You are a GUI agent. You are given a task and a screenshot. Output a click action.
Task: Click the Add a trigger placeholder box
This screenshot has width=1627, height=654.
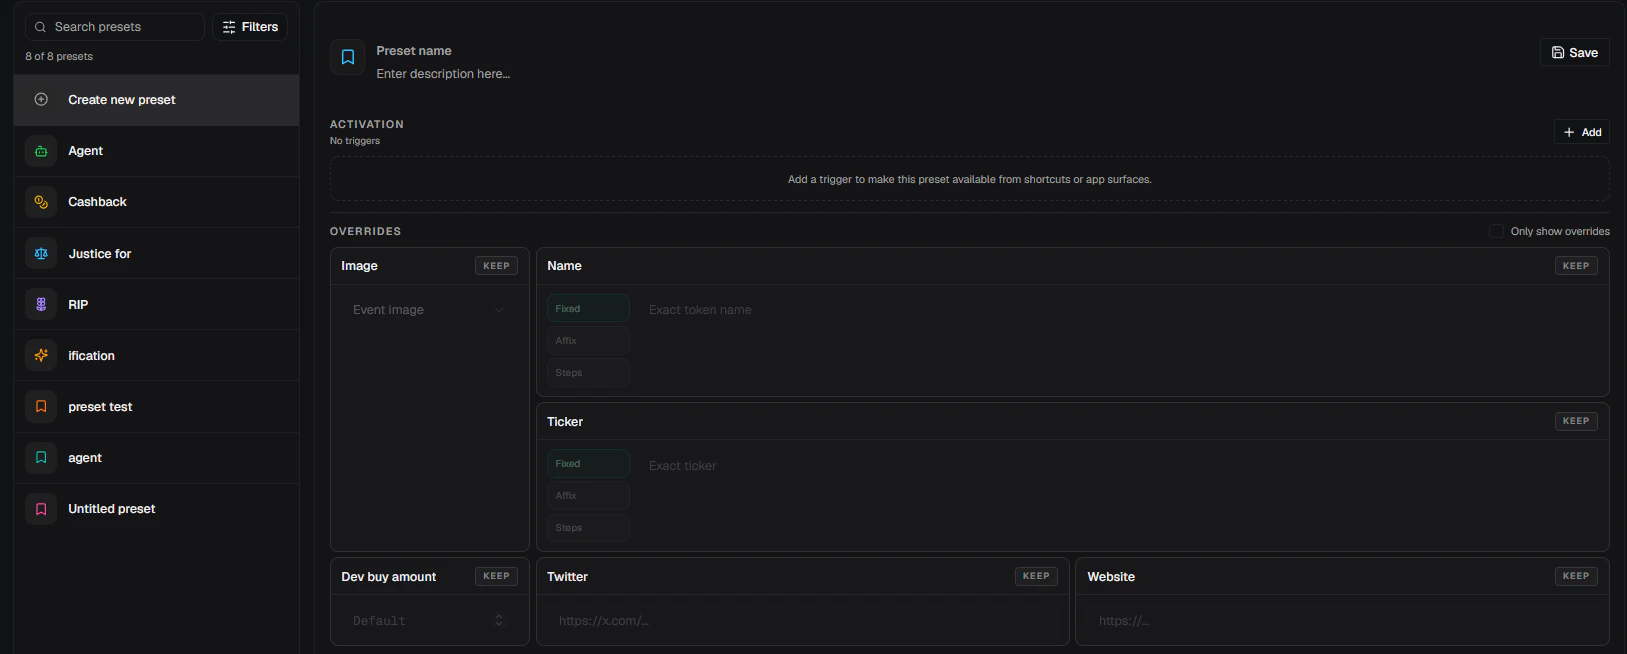click(970, 180)
